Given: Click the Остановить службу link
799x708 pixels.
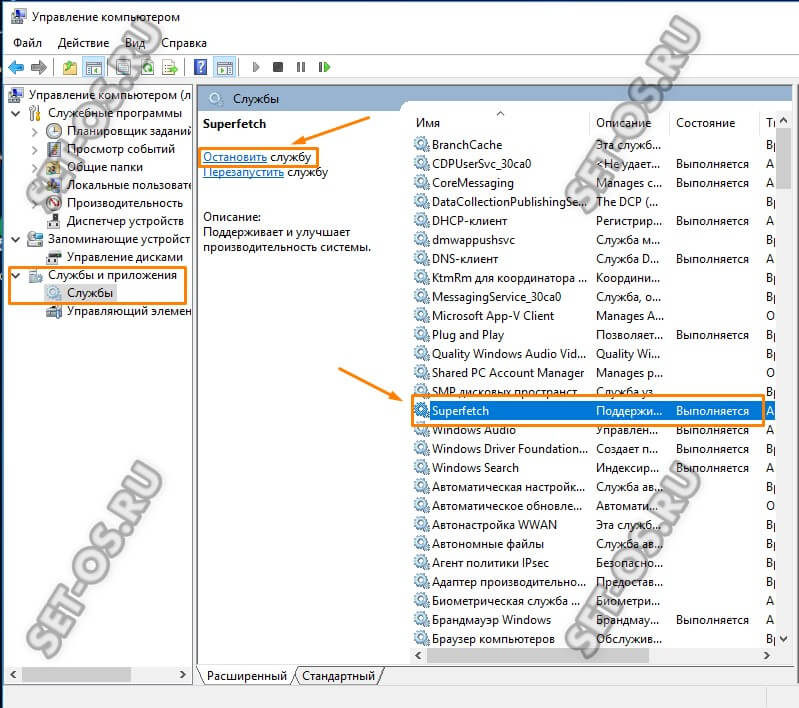Looking at the screenshot, I should tap(235, 156).
